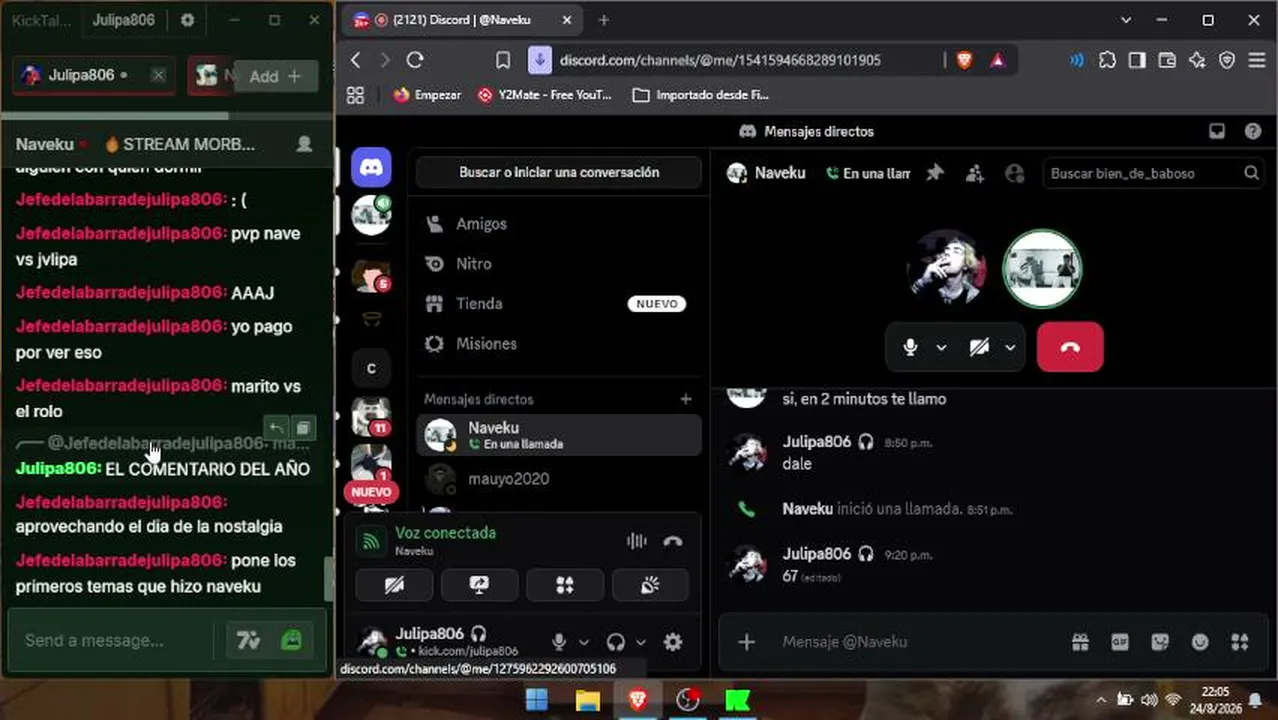This screenshot has width=1278, height=720.
Task: Open the soundboard in voice panel
Action: (x=650, y=586)
